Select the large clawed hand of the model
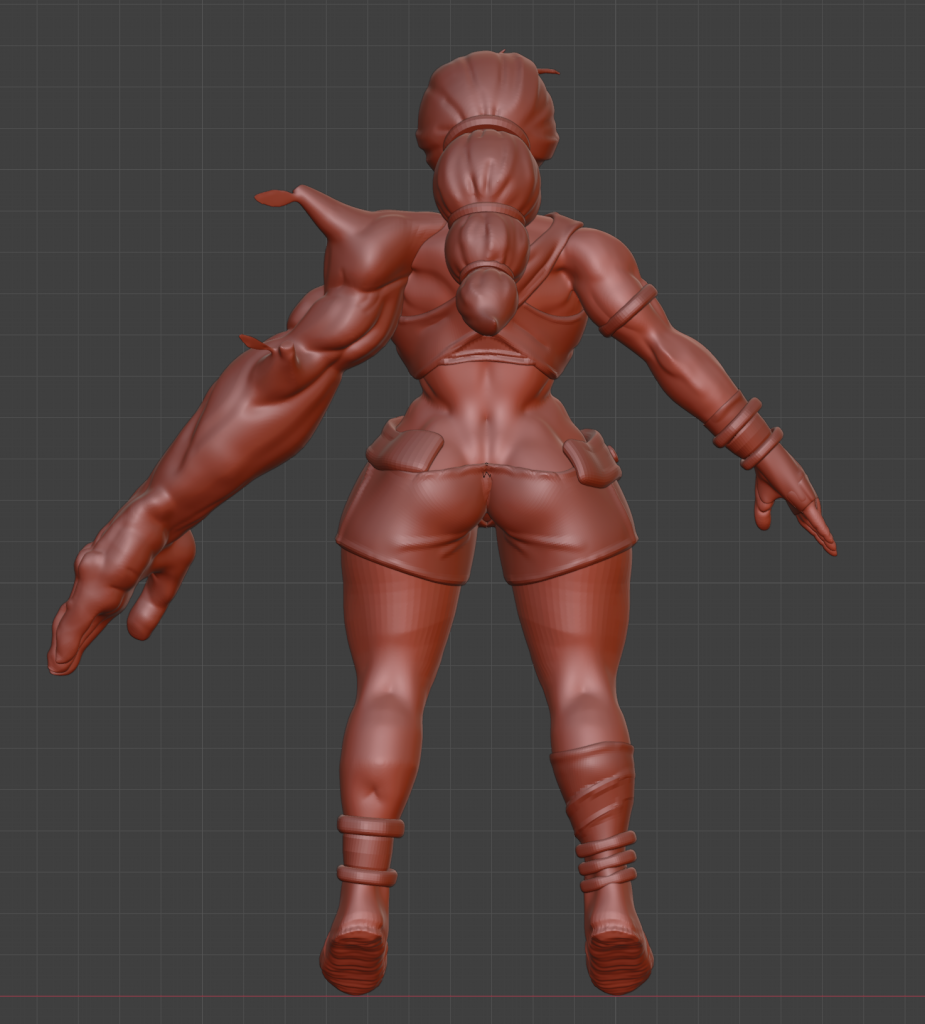 (x=110, y=590)
